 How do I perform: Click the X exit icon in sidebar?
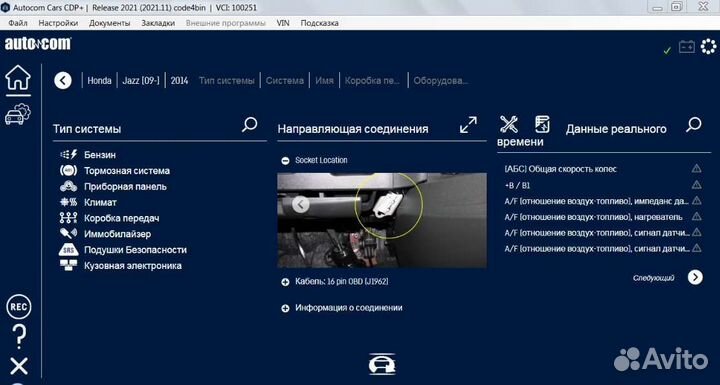click(19, 366)
